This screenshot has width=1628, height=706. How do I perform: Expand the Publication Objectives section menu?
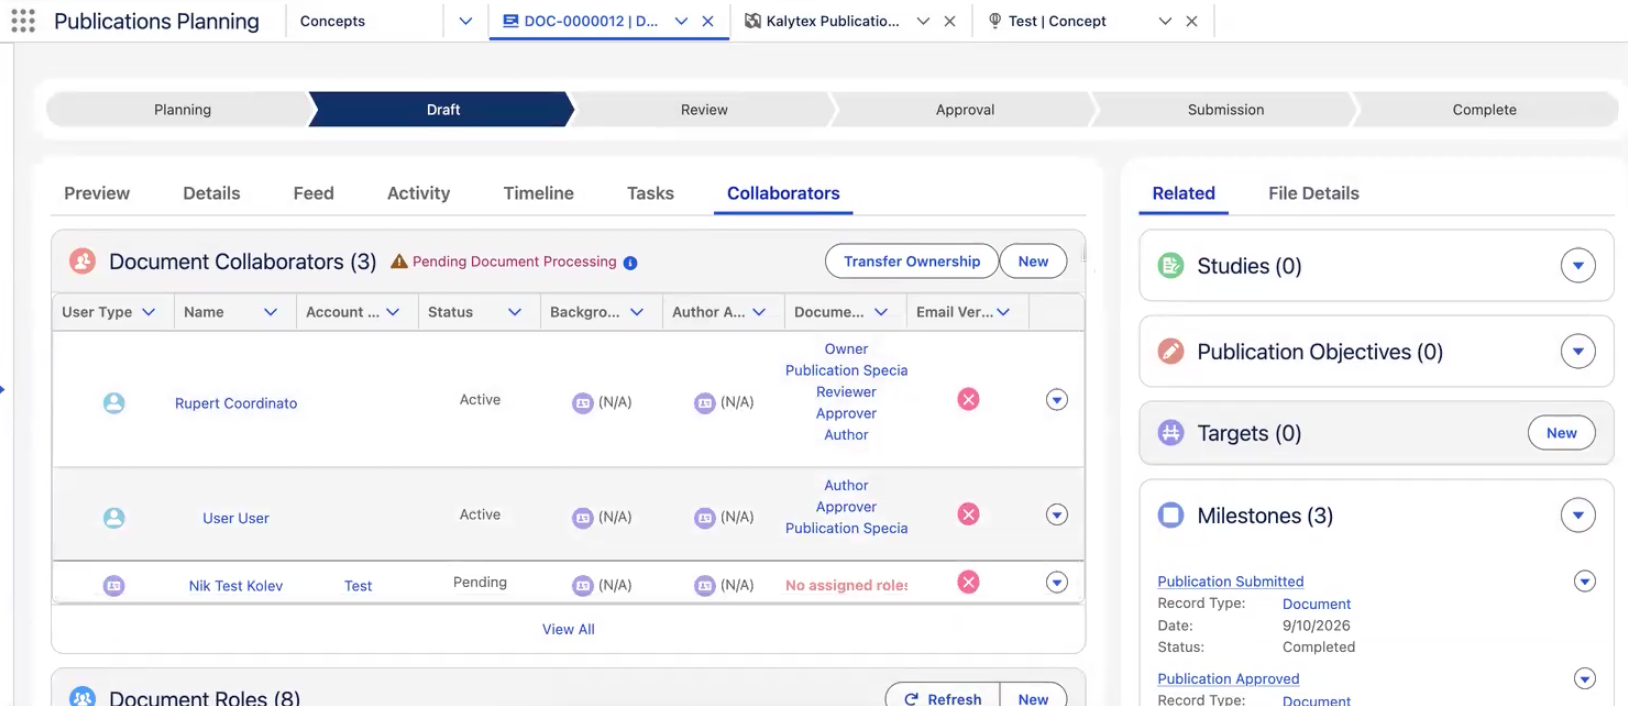click(x=1578, y=352)
